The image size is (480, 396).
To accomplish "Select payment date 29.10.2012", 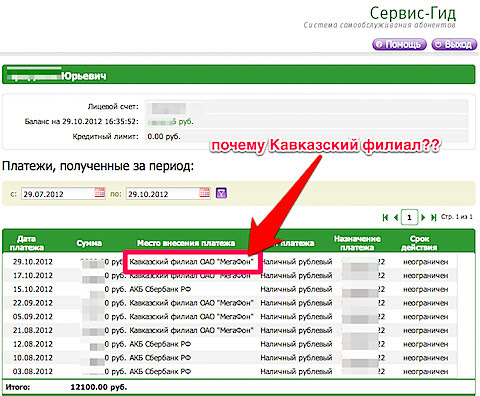I will coord(33,262).
